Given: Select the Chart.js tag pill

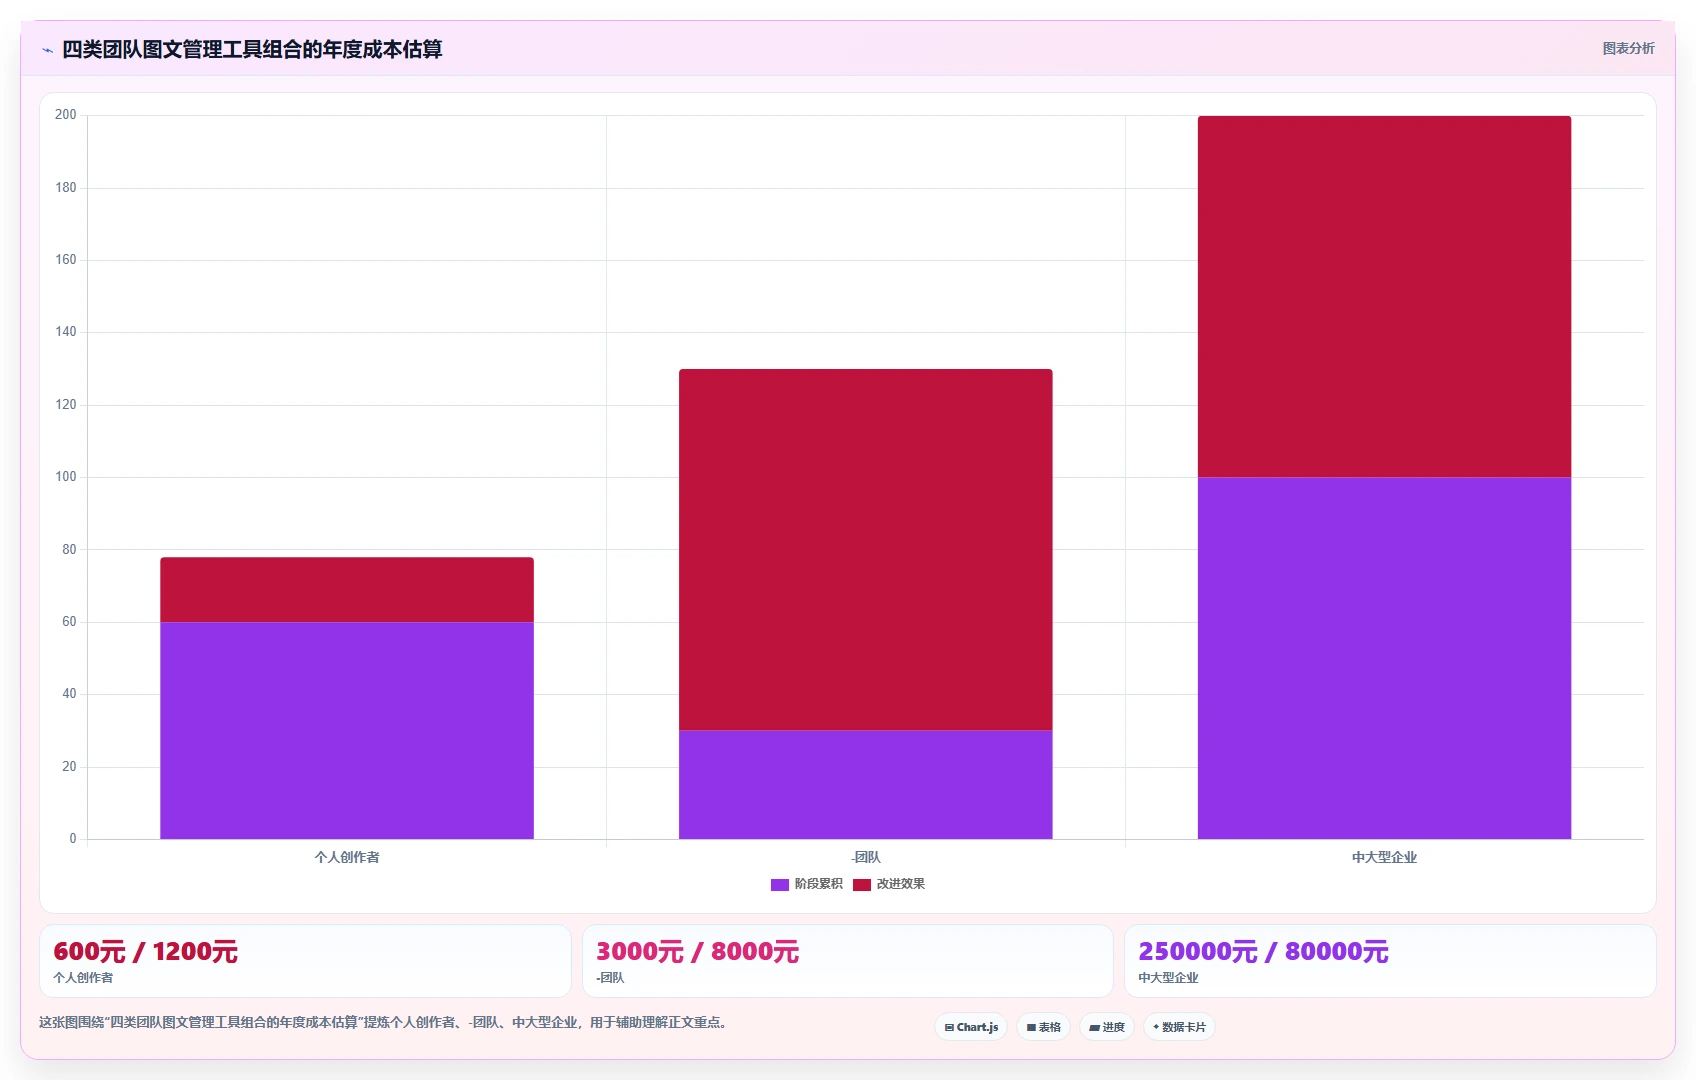Looking at the screenshot, I should point(971,1027).
